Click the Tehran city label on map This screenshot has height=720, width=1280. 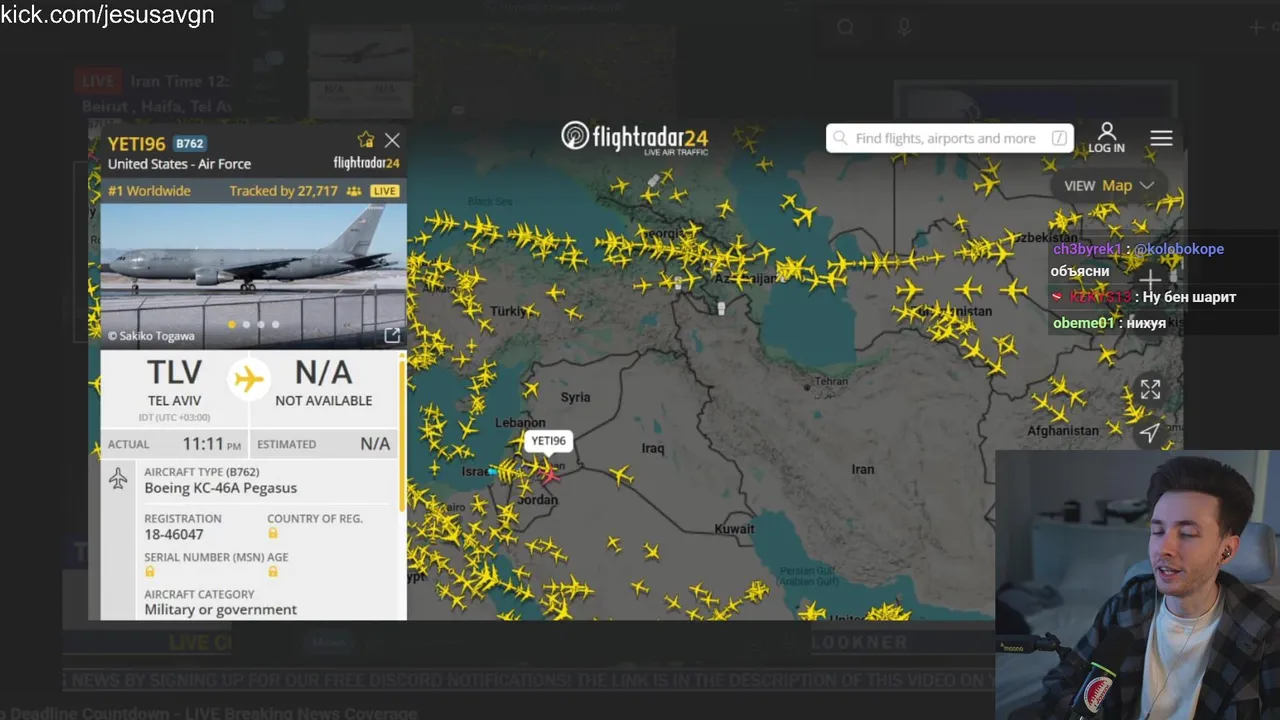(831, 382)
